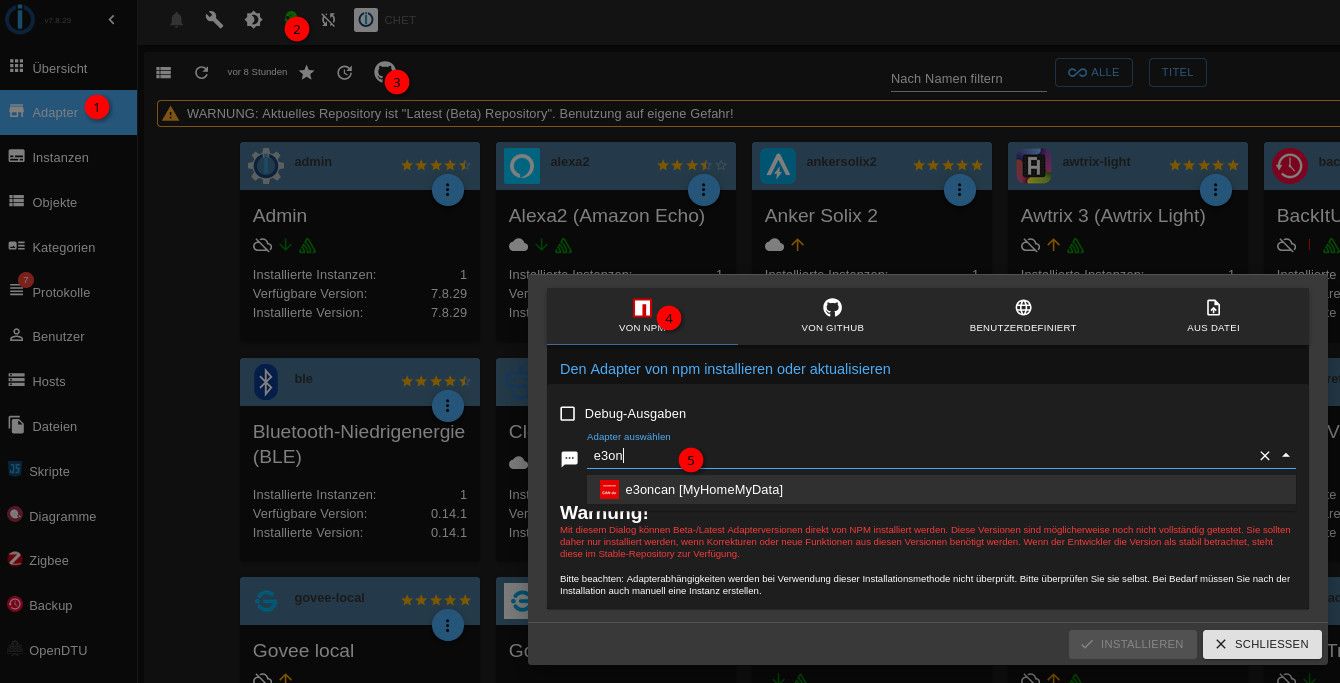This screenshot has width=1340, height=683.
Task: Click the admin star rating
Action: coord(436,165)
